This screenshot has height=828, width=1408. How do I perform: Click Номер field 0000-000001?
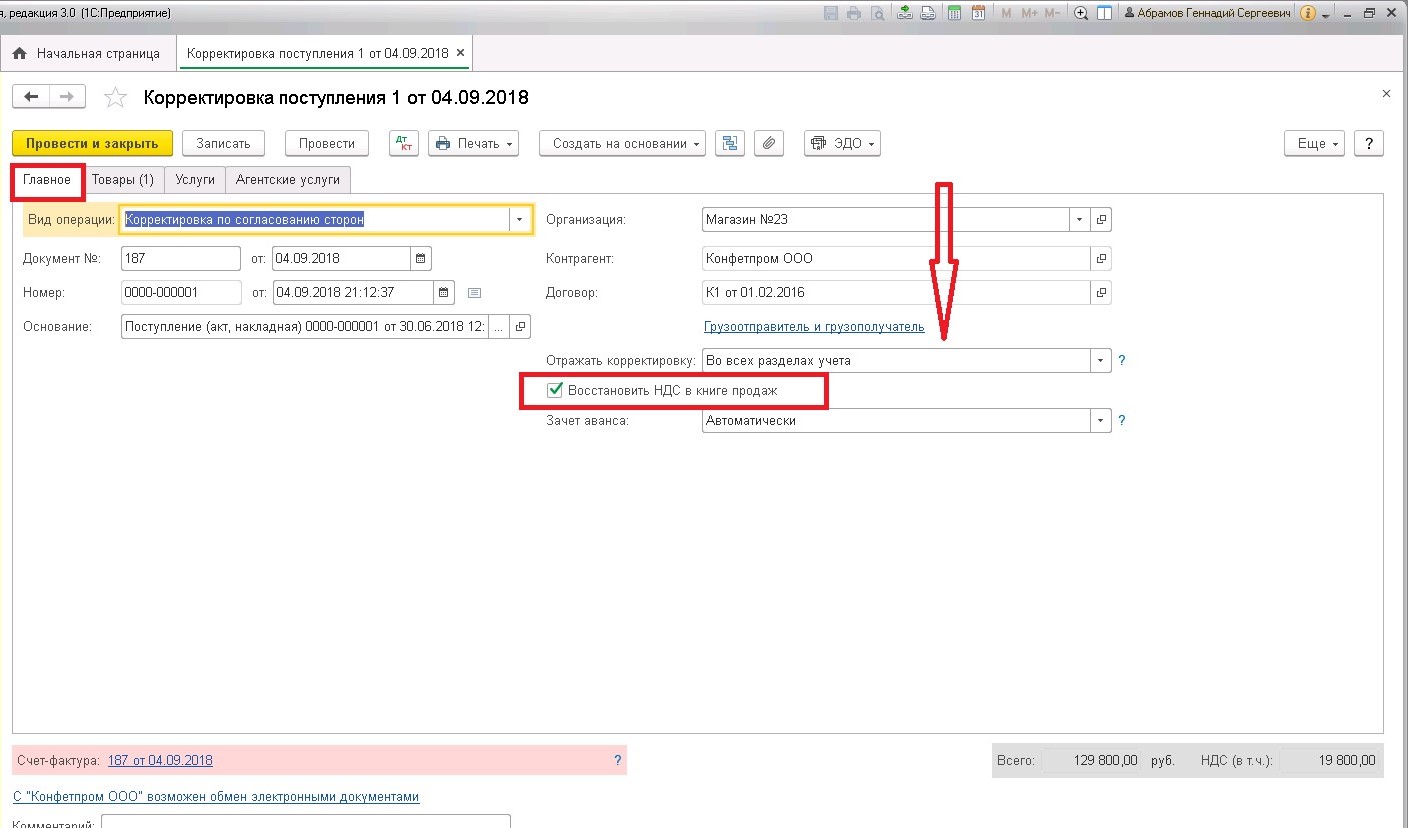pyautogui.click(x=181, y=292)
